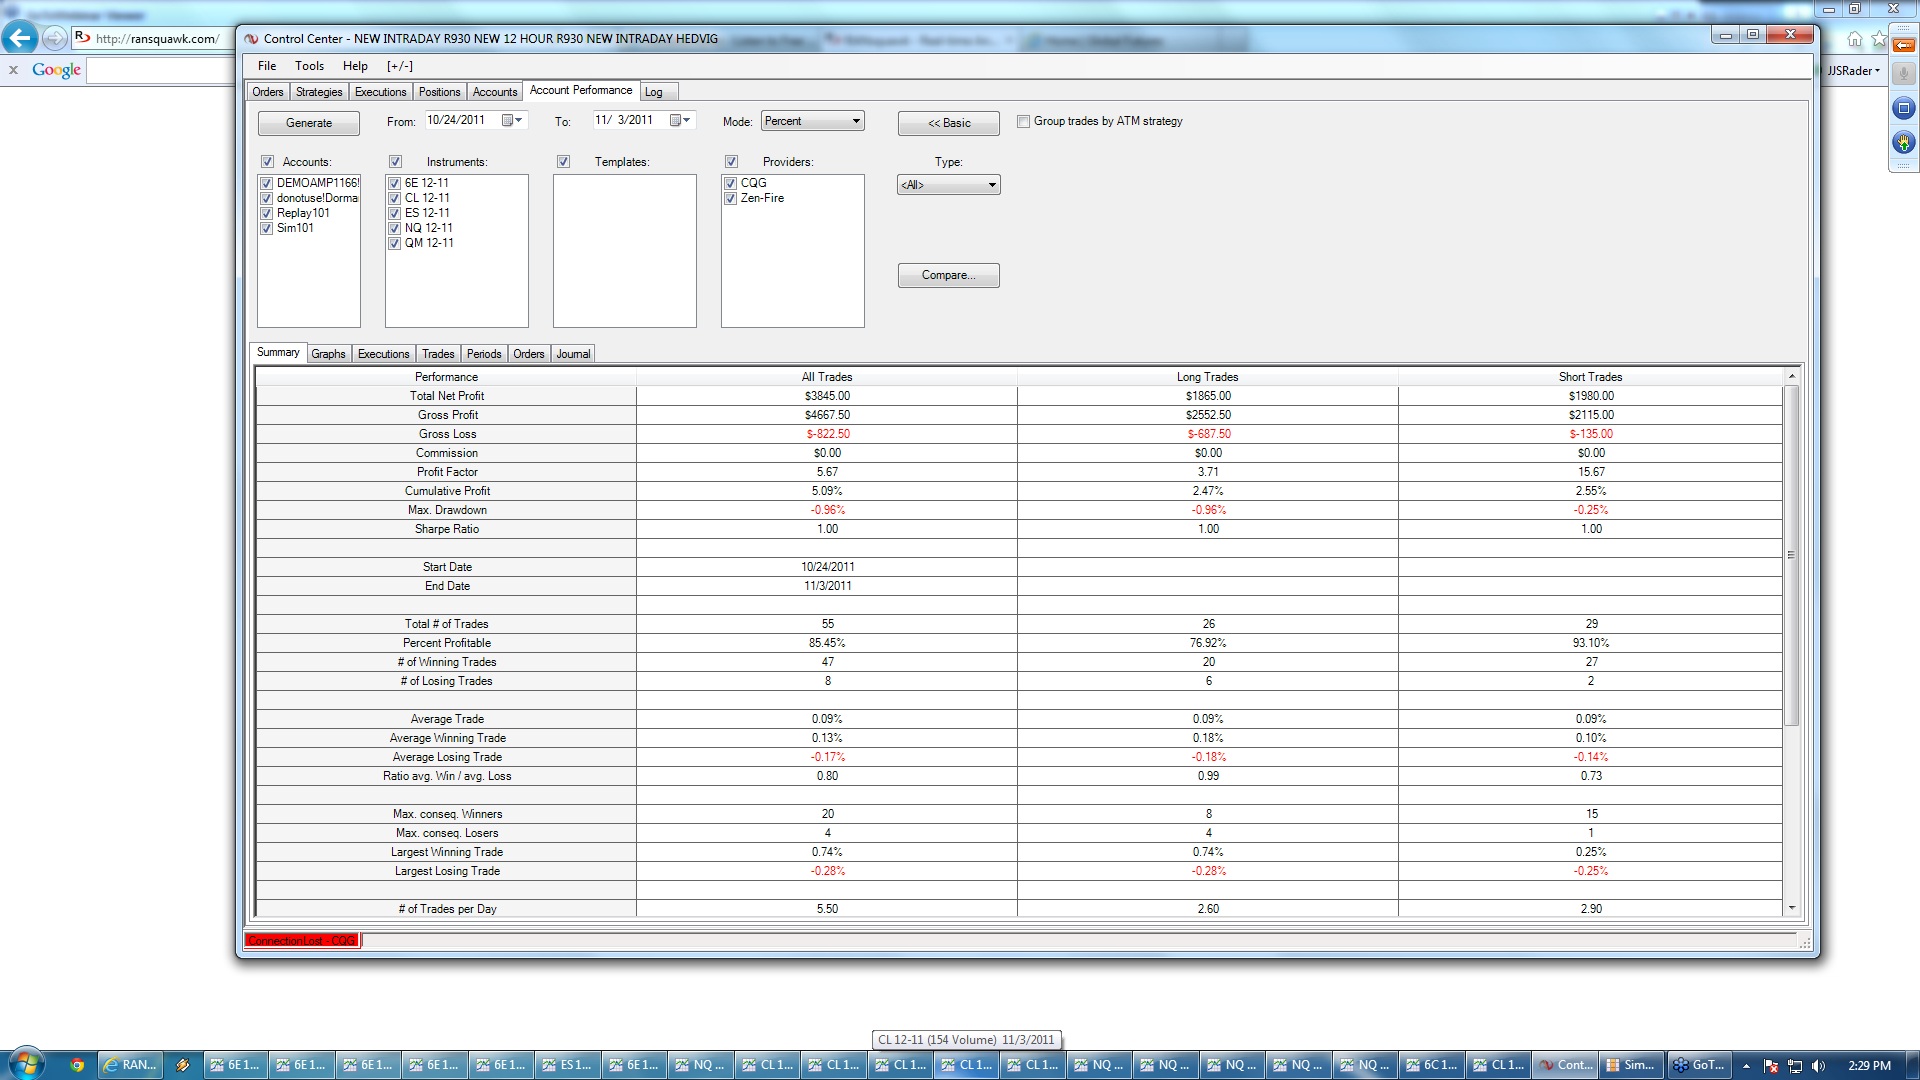1920x1080 pixels.
Task: Open the ES1... chart taskbar item
Action: click(568, 1065)
